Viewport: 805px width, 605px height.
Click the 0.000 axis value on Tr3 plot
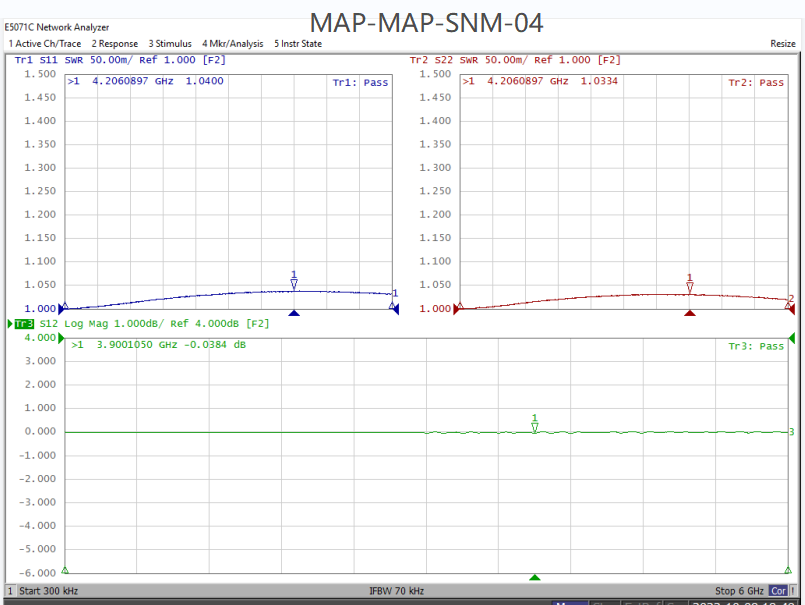click(40, 431)
